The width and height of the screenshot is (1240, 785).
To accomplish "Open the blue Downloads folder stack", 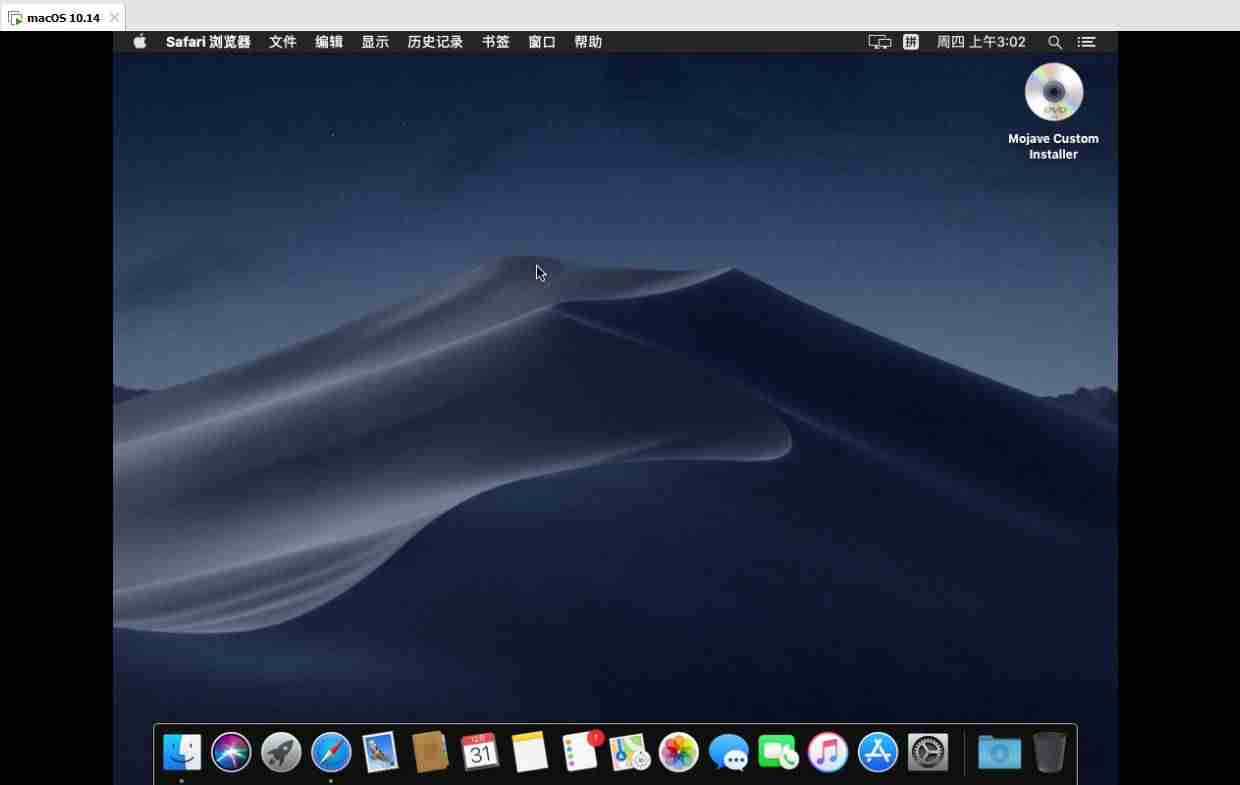I will (999, 752).
